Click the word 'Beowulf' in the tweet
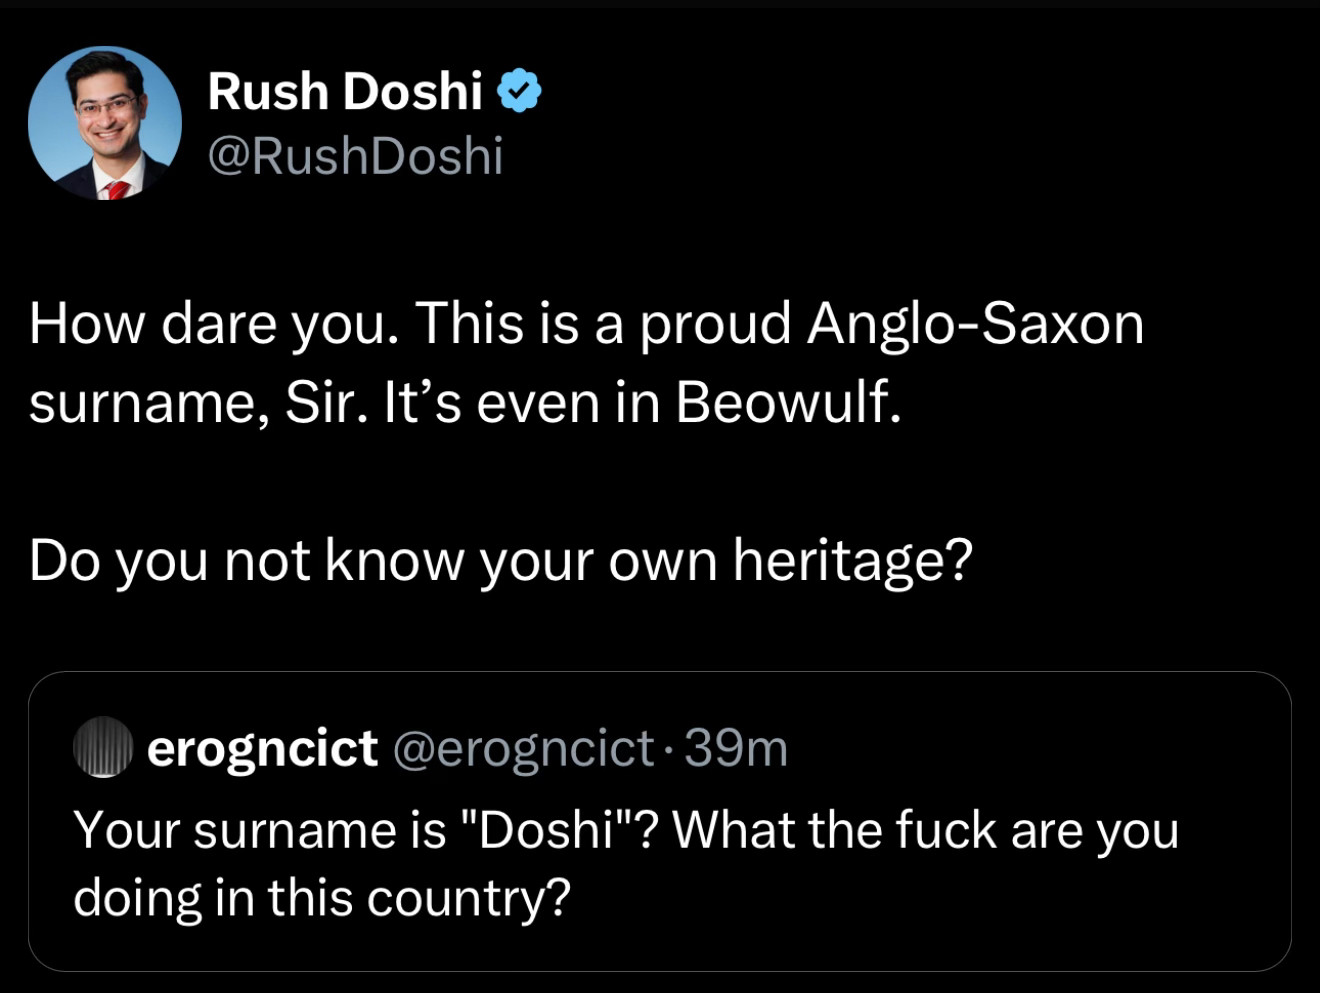This screenshot has width=1320, height=993. point(781,402)
